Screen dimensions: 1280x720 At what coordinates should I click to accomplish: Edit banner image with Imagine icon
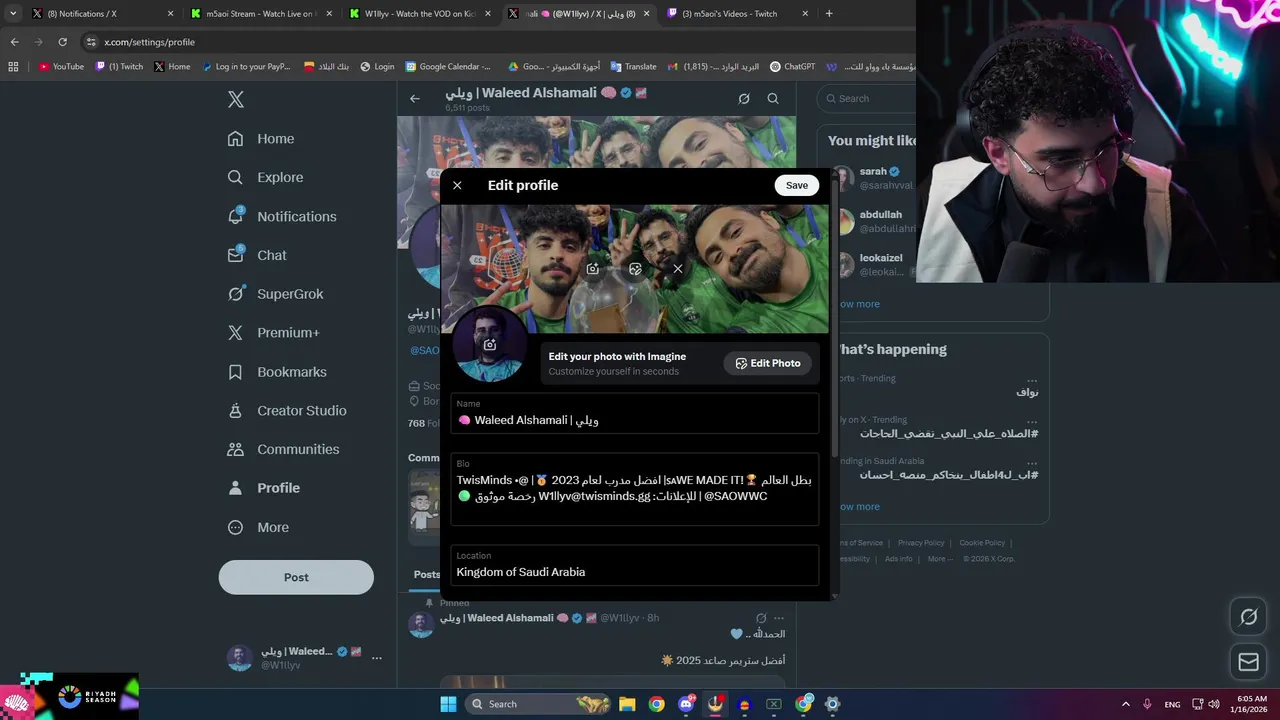pos(635,269)
